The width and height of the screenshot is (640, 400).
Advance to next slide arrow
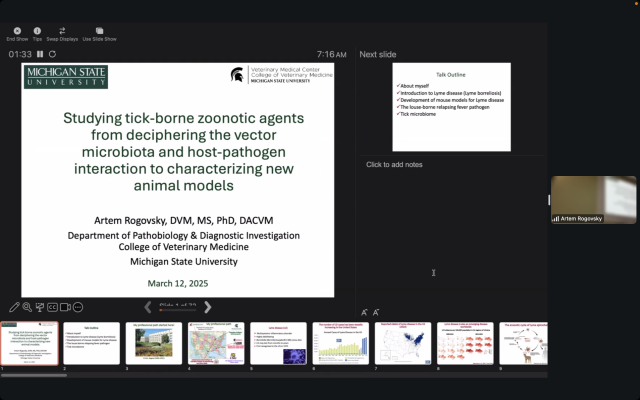click(207, 307)
